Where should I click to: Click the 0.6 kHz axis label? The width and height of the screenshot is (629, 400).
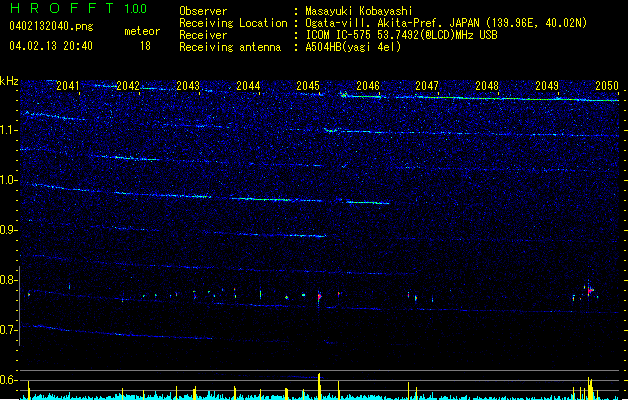coord(9,380)
